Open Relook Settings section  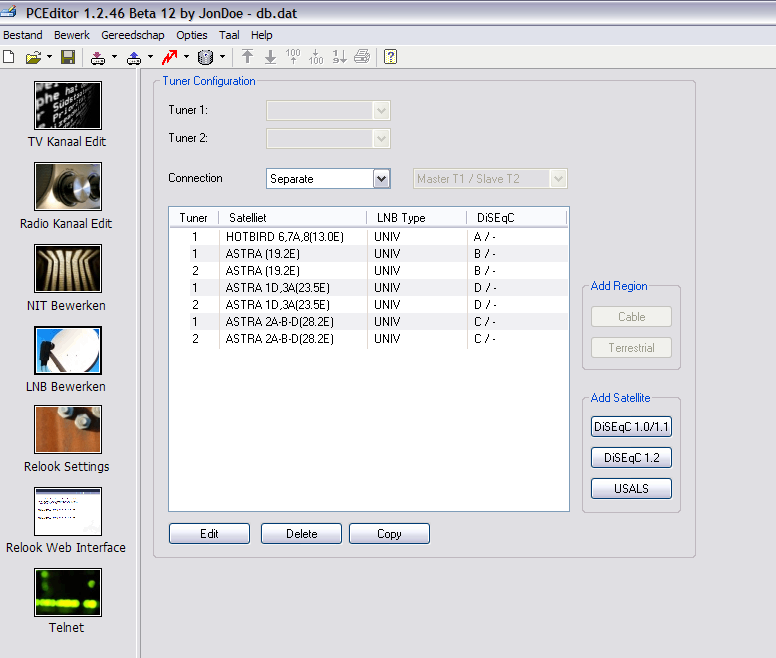[67, 439]
